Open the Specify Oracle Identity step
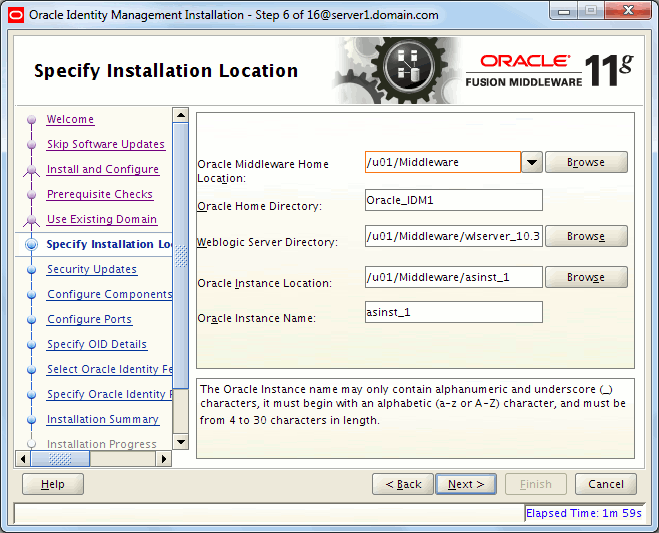The image size is (659, 533). click(x=109, y=394)
